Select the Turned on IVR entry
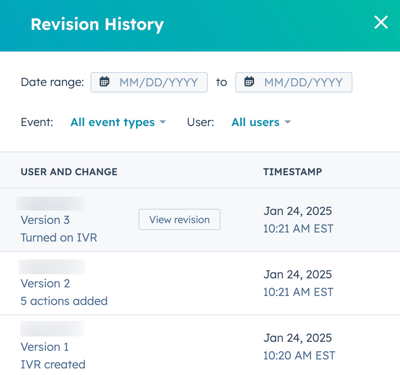The width and height of the screenshot is (400, 375). [59, 238]
